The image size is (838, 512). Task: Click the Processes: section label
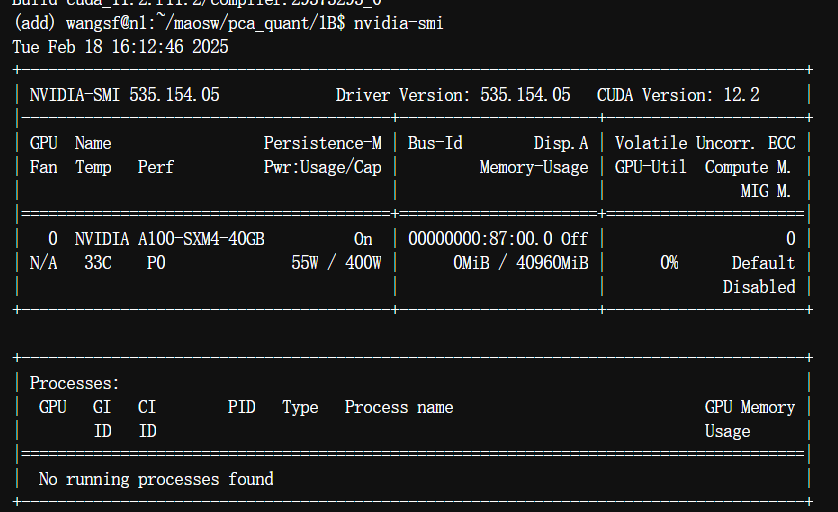point(75,383)
